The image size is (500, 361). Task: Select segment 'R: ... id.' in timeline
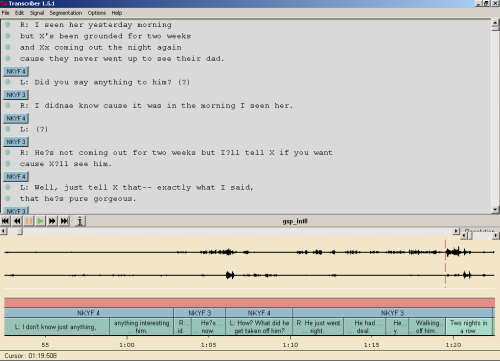point(182,327)
